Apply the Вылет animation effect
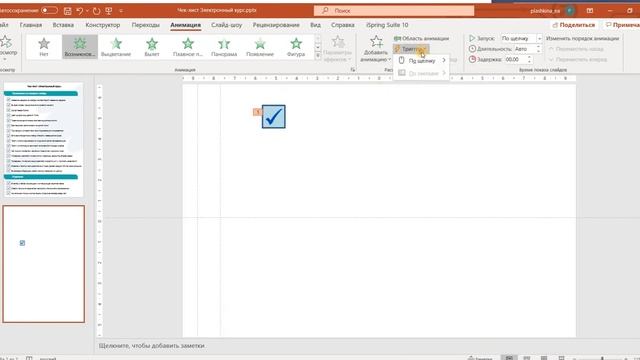640x360 pixels. 152,47
